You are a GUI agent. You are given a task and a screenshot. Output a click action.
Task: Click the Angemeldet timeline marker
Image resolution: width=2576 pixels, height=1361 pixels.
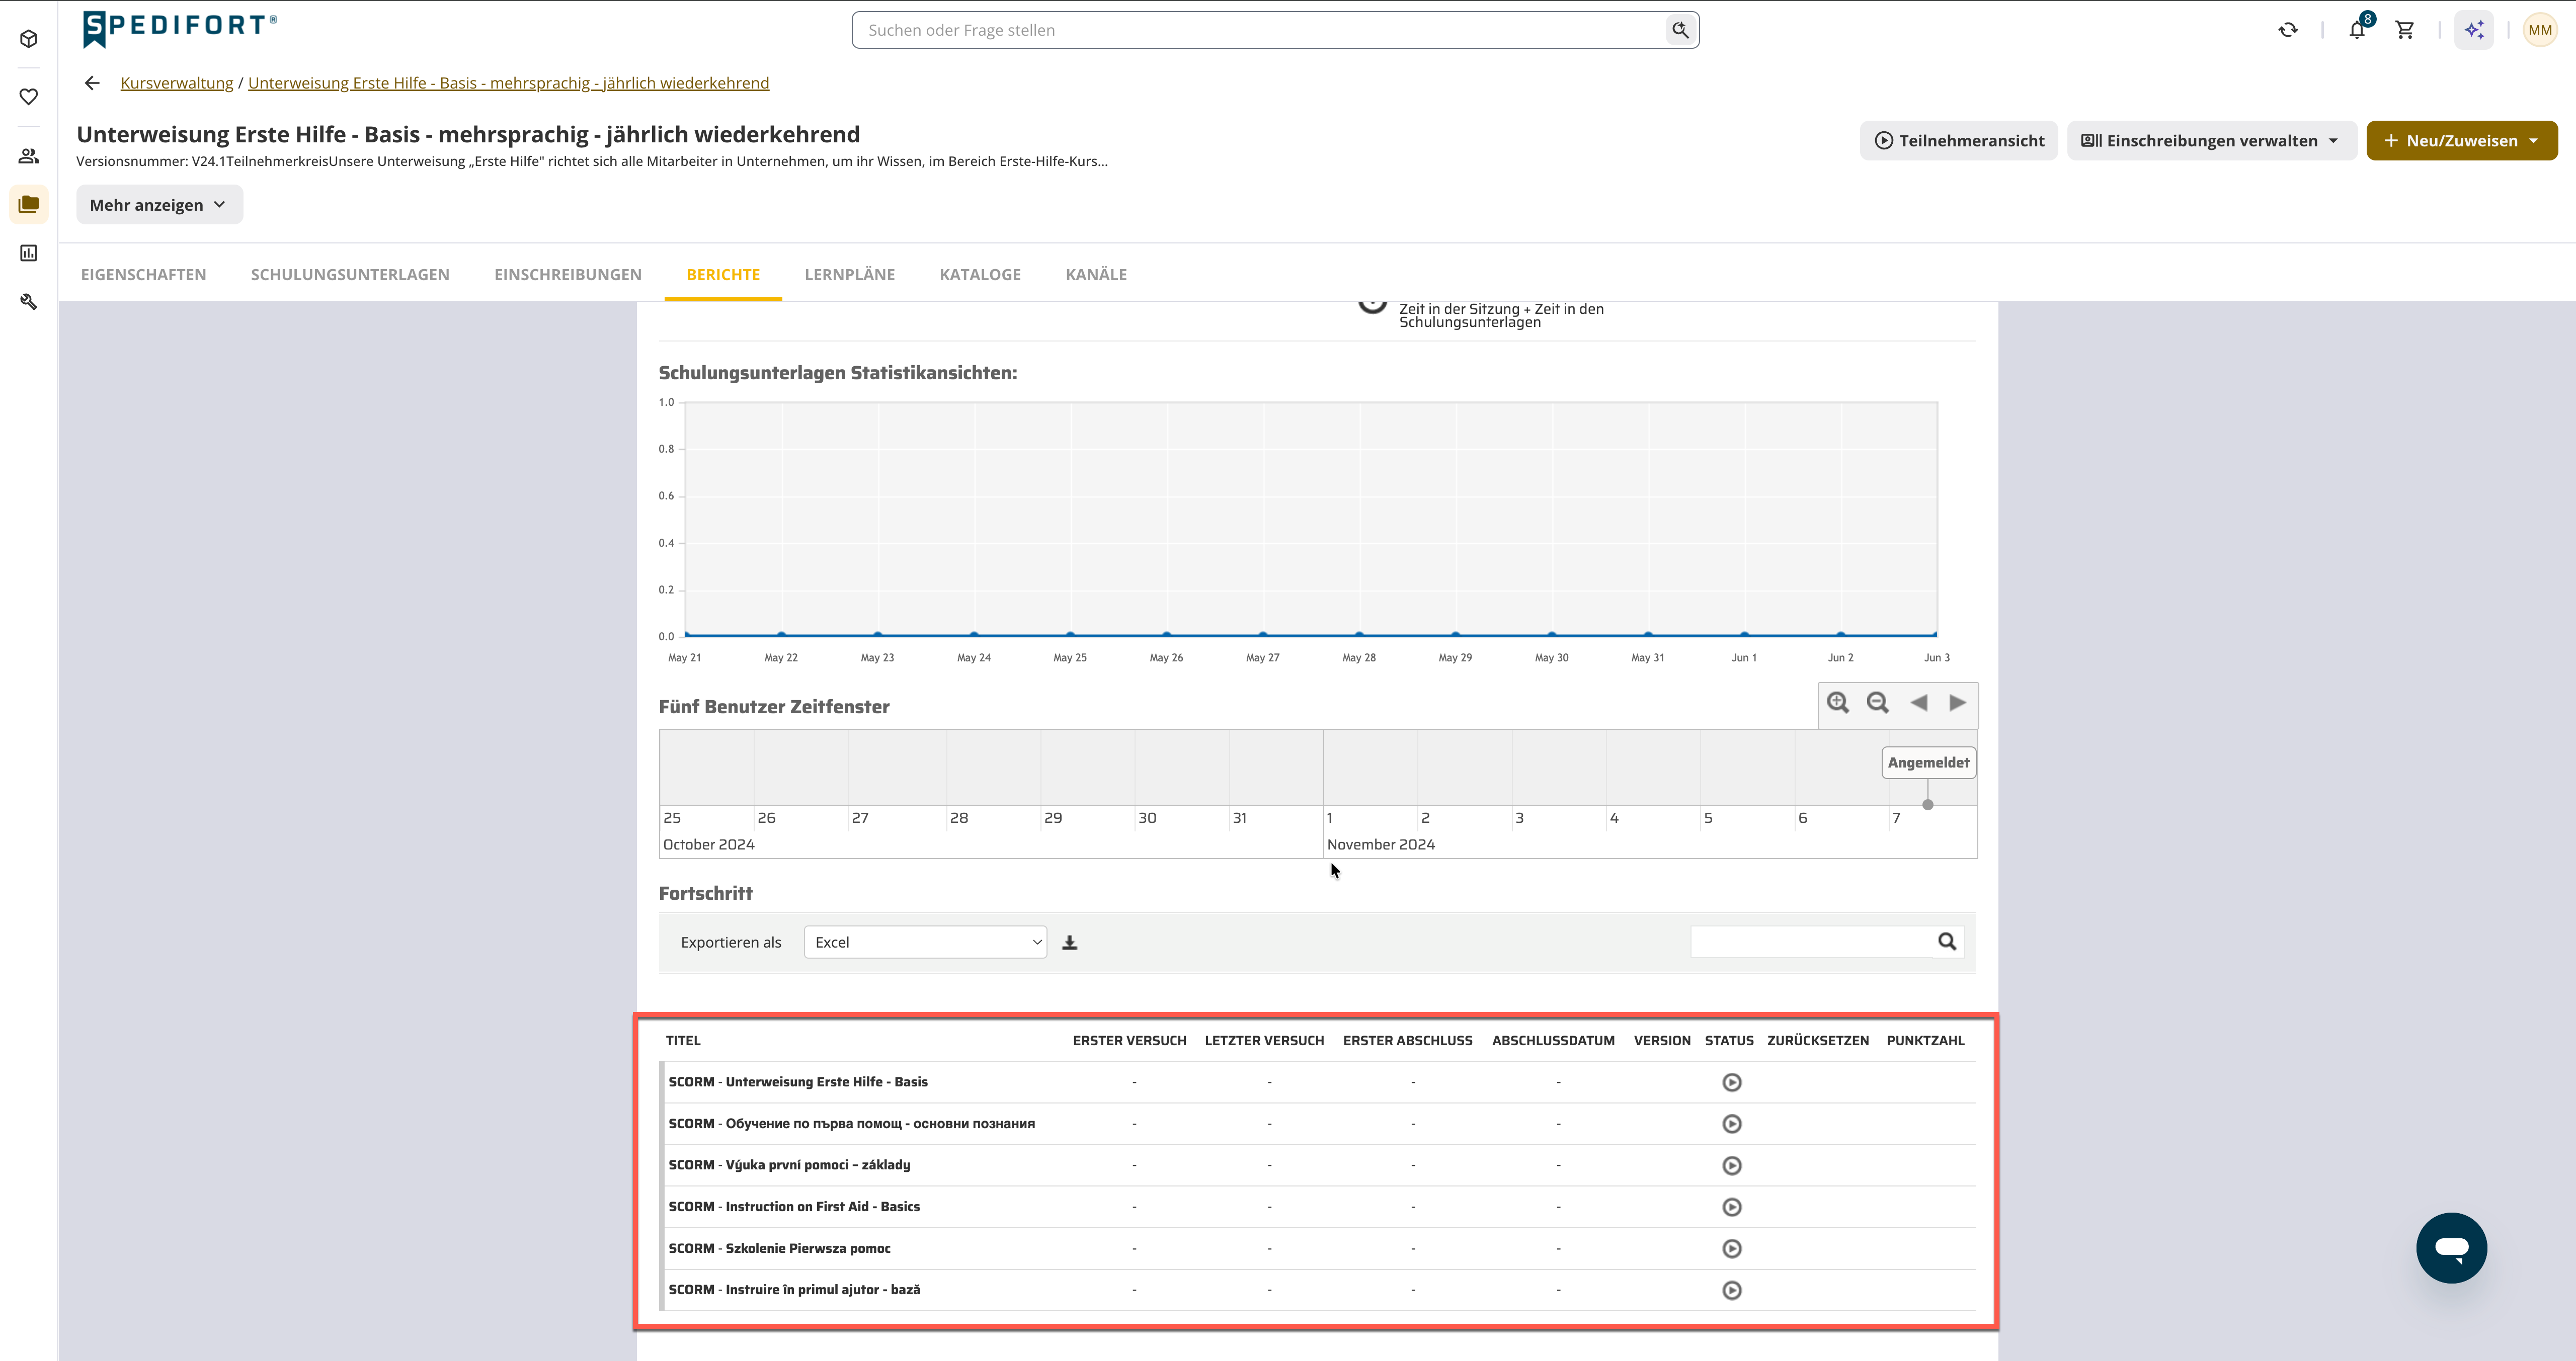[1928, 762]
